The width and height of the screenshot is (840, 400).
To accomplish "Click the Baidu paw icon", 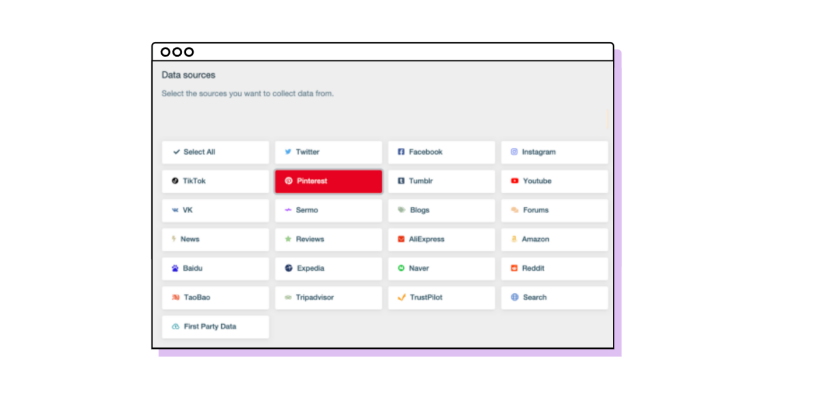I will tap(175, 268).
